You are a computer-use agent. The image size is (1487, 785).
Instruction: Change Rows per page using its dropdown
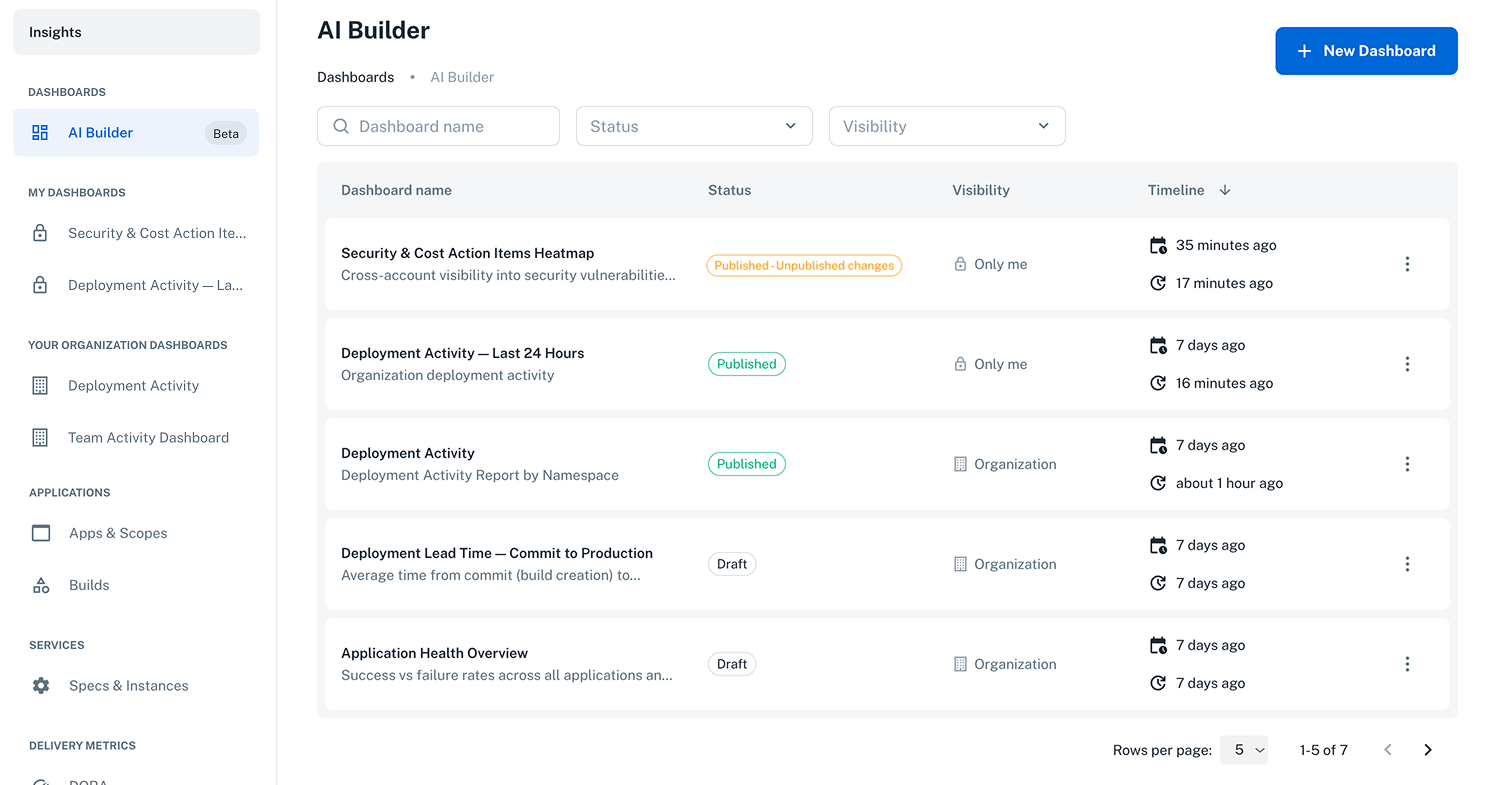coord(1244,749)
